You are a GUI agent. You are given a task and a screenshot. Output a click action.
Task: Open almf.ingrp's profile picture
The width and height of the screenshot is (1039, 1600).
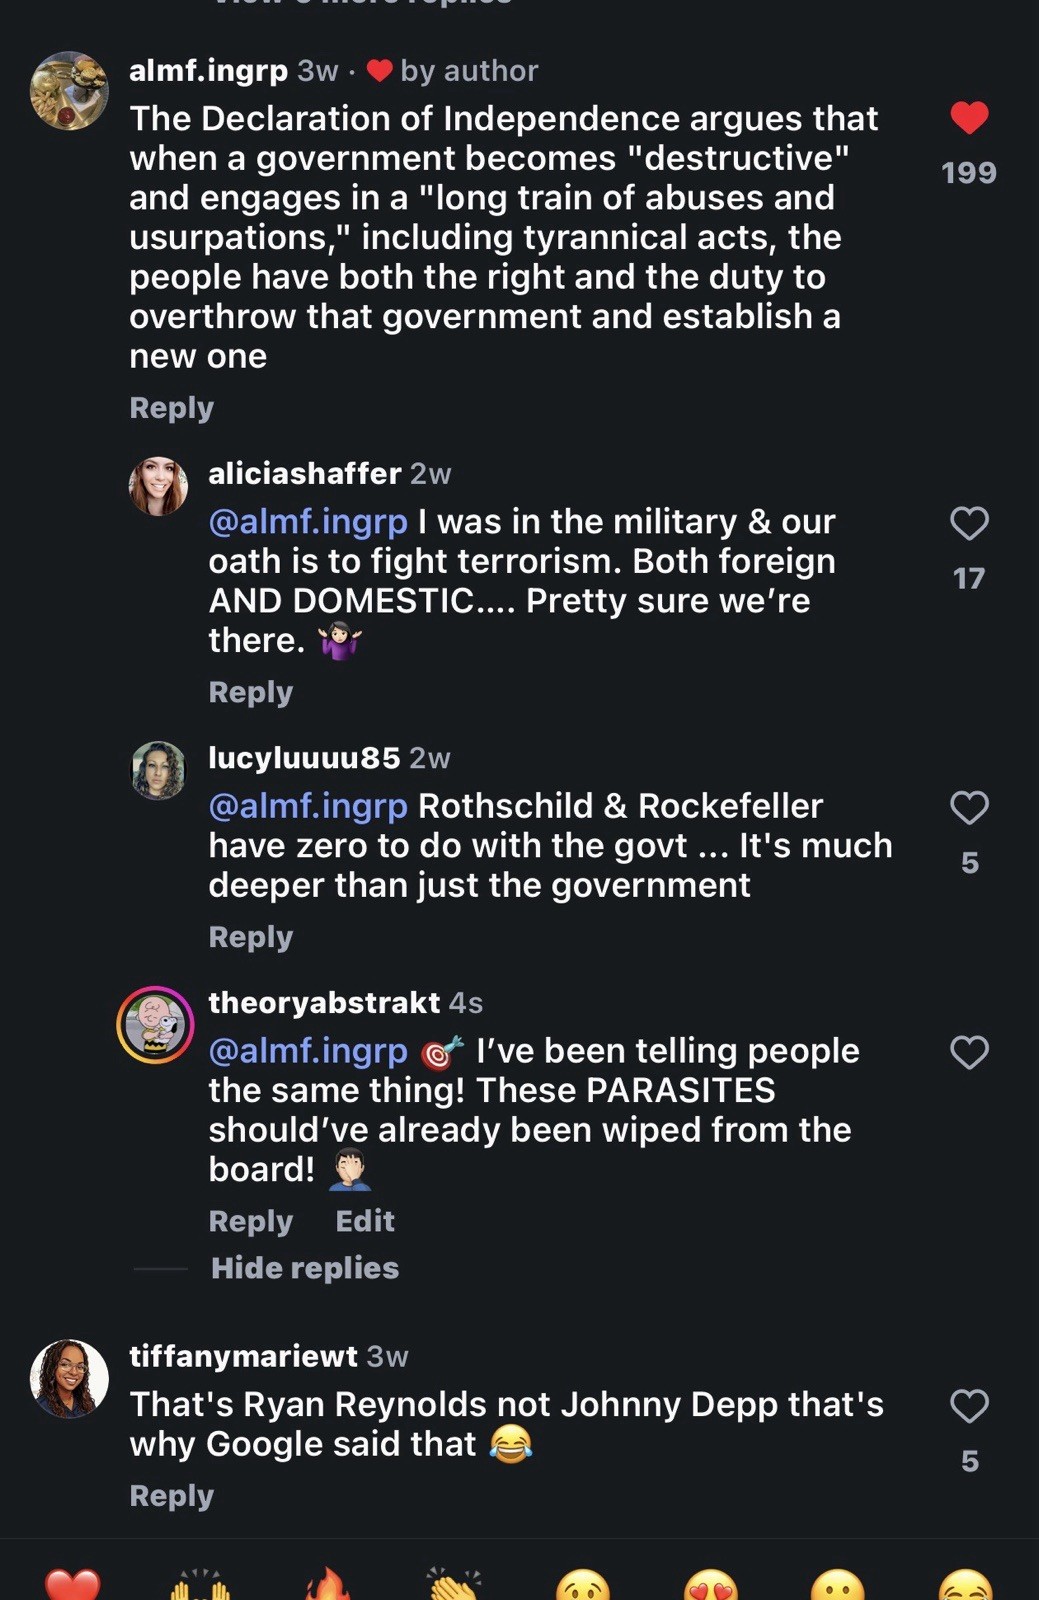(x=69, y=91)
